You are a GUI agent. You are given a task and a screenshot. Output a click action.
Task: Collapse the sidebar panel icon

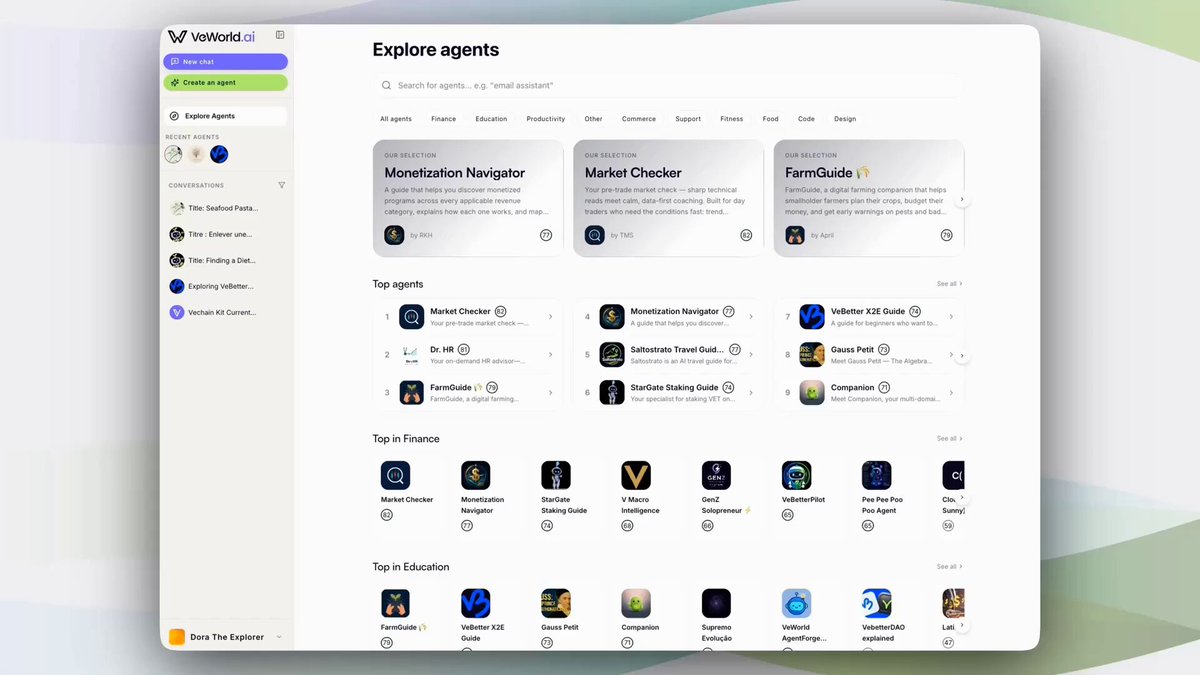click(x=280, y=35)
